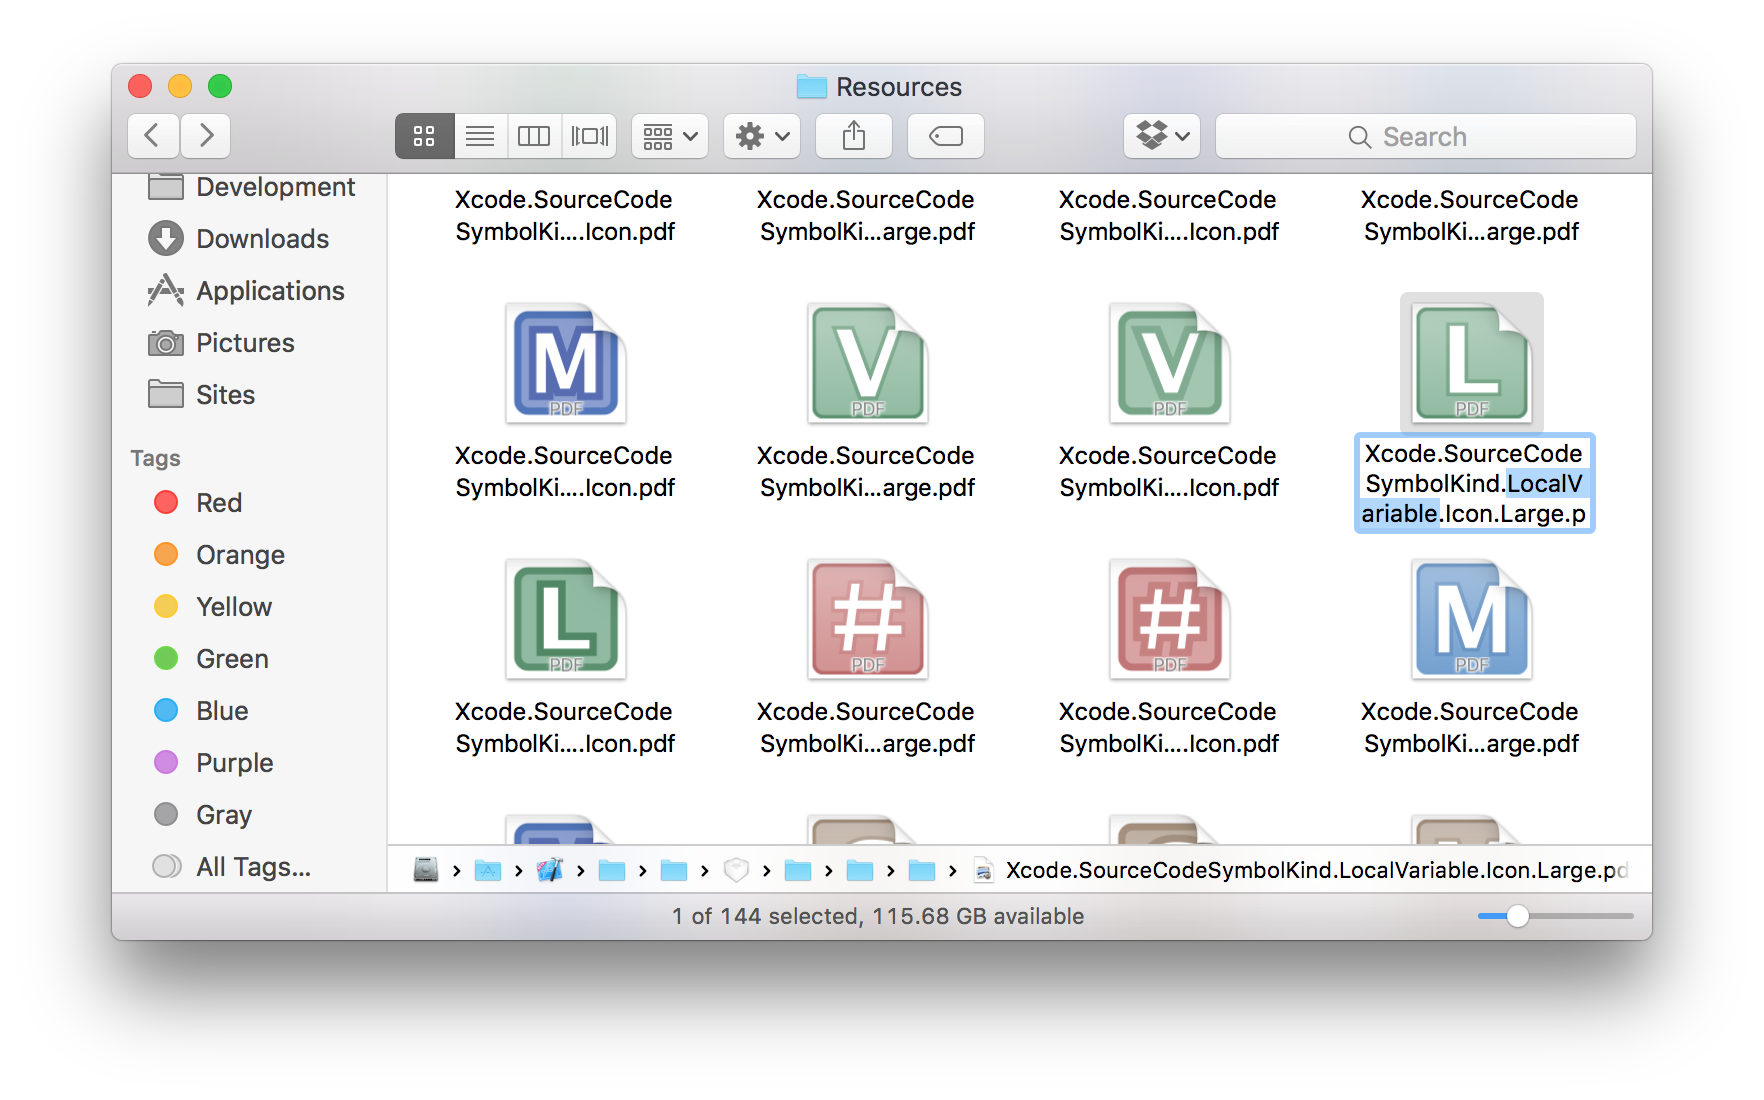The height and width of the screenshot is (1100, 1764).
Task: Select the Gray tag
Action: pos(202,815)
